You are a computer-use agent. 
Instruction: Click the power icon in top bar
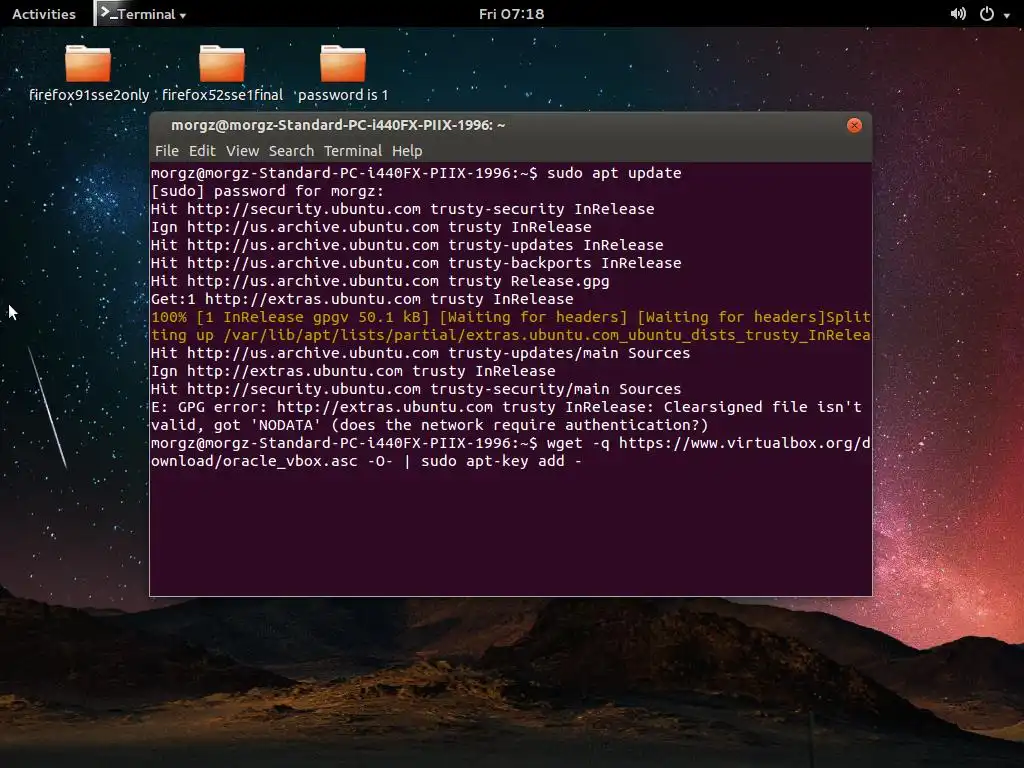(x=987, y=14)
